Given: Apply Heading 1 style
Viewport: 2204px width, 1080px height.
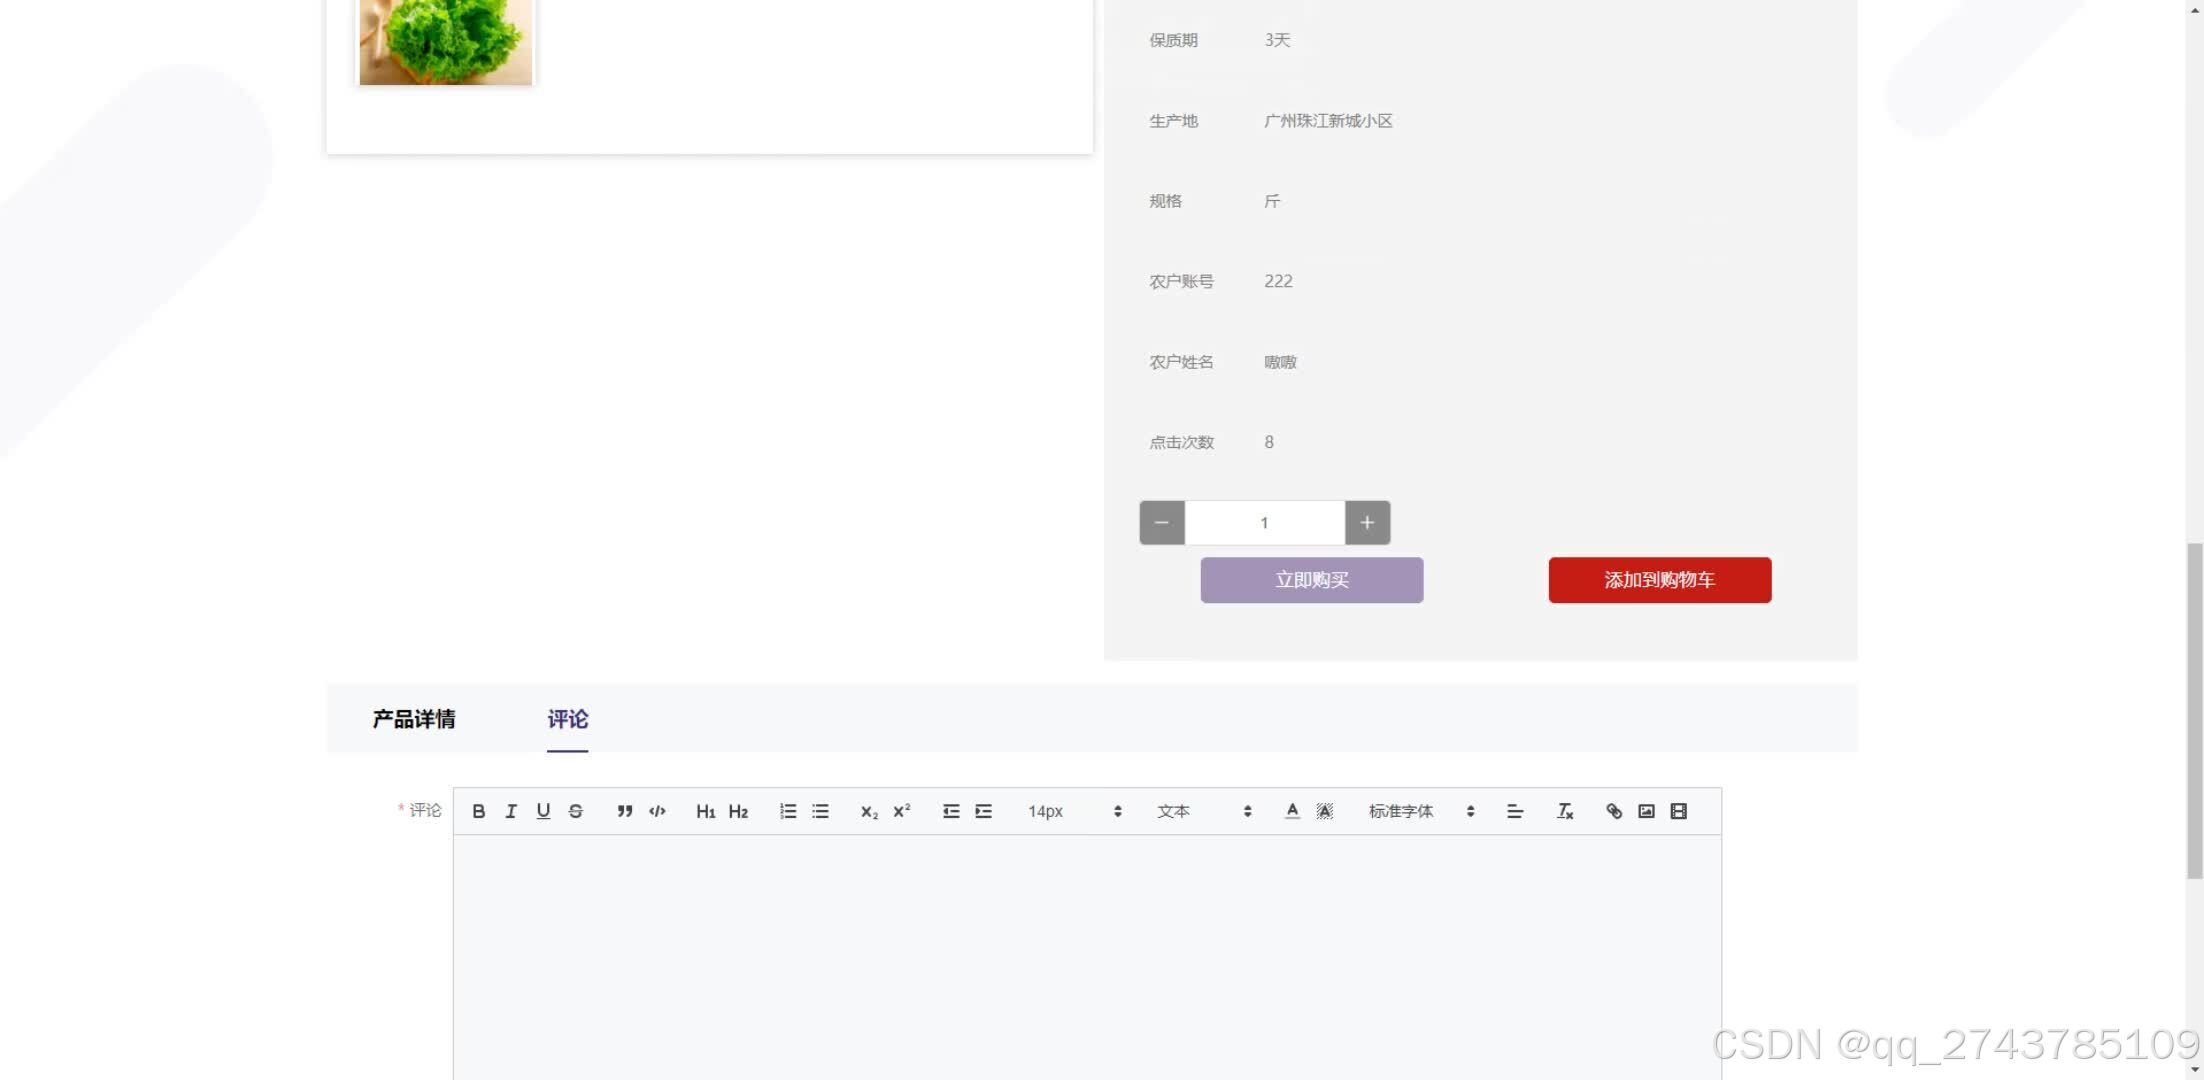Looking at the screenshot, I should (x=705, y=811).
